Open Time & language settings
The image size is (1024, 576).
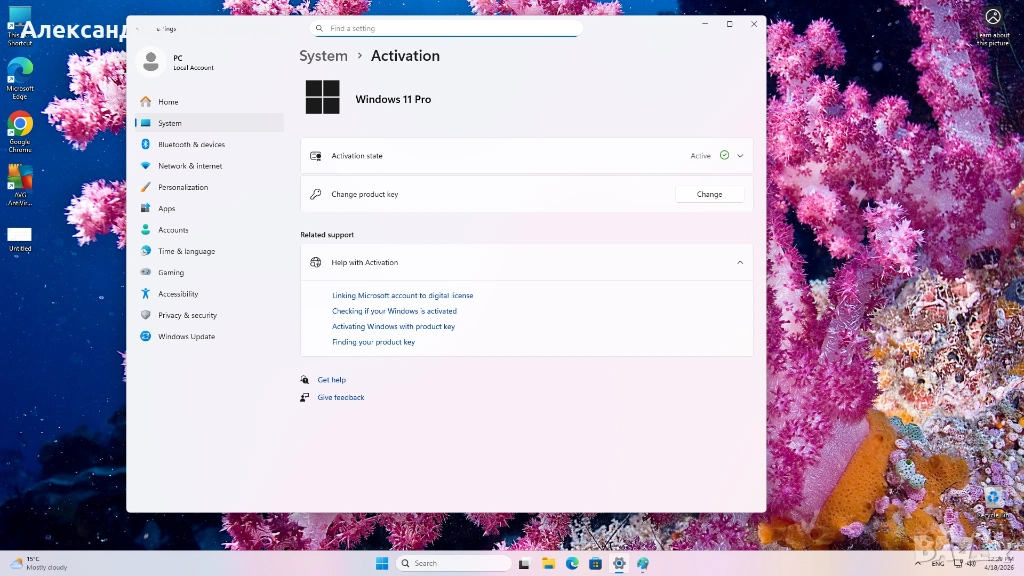(x=186, y=251)
